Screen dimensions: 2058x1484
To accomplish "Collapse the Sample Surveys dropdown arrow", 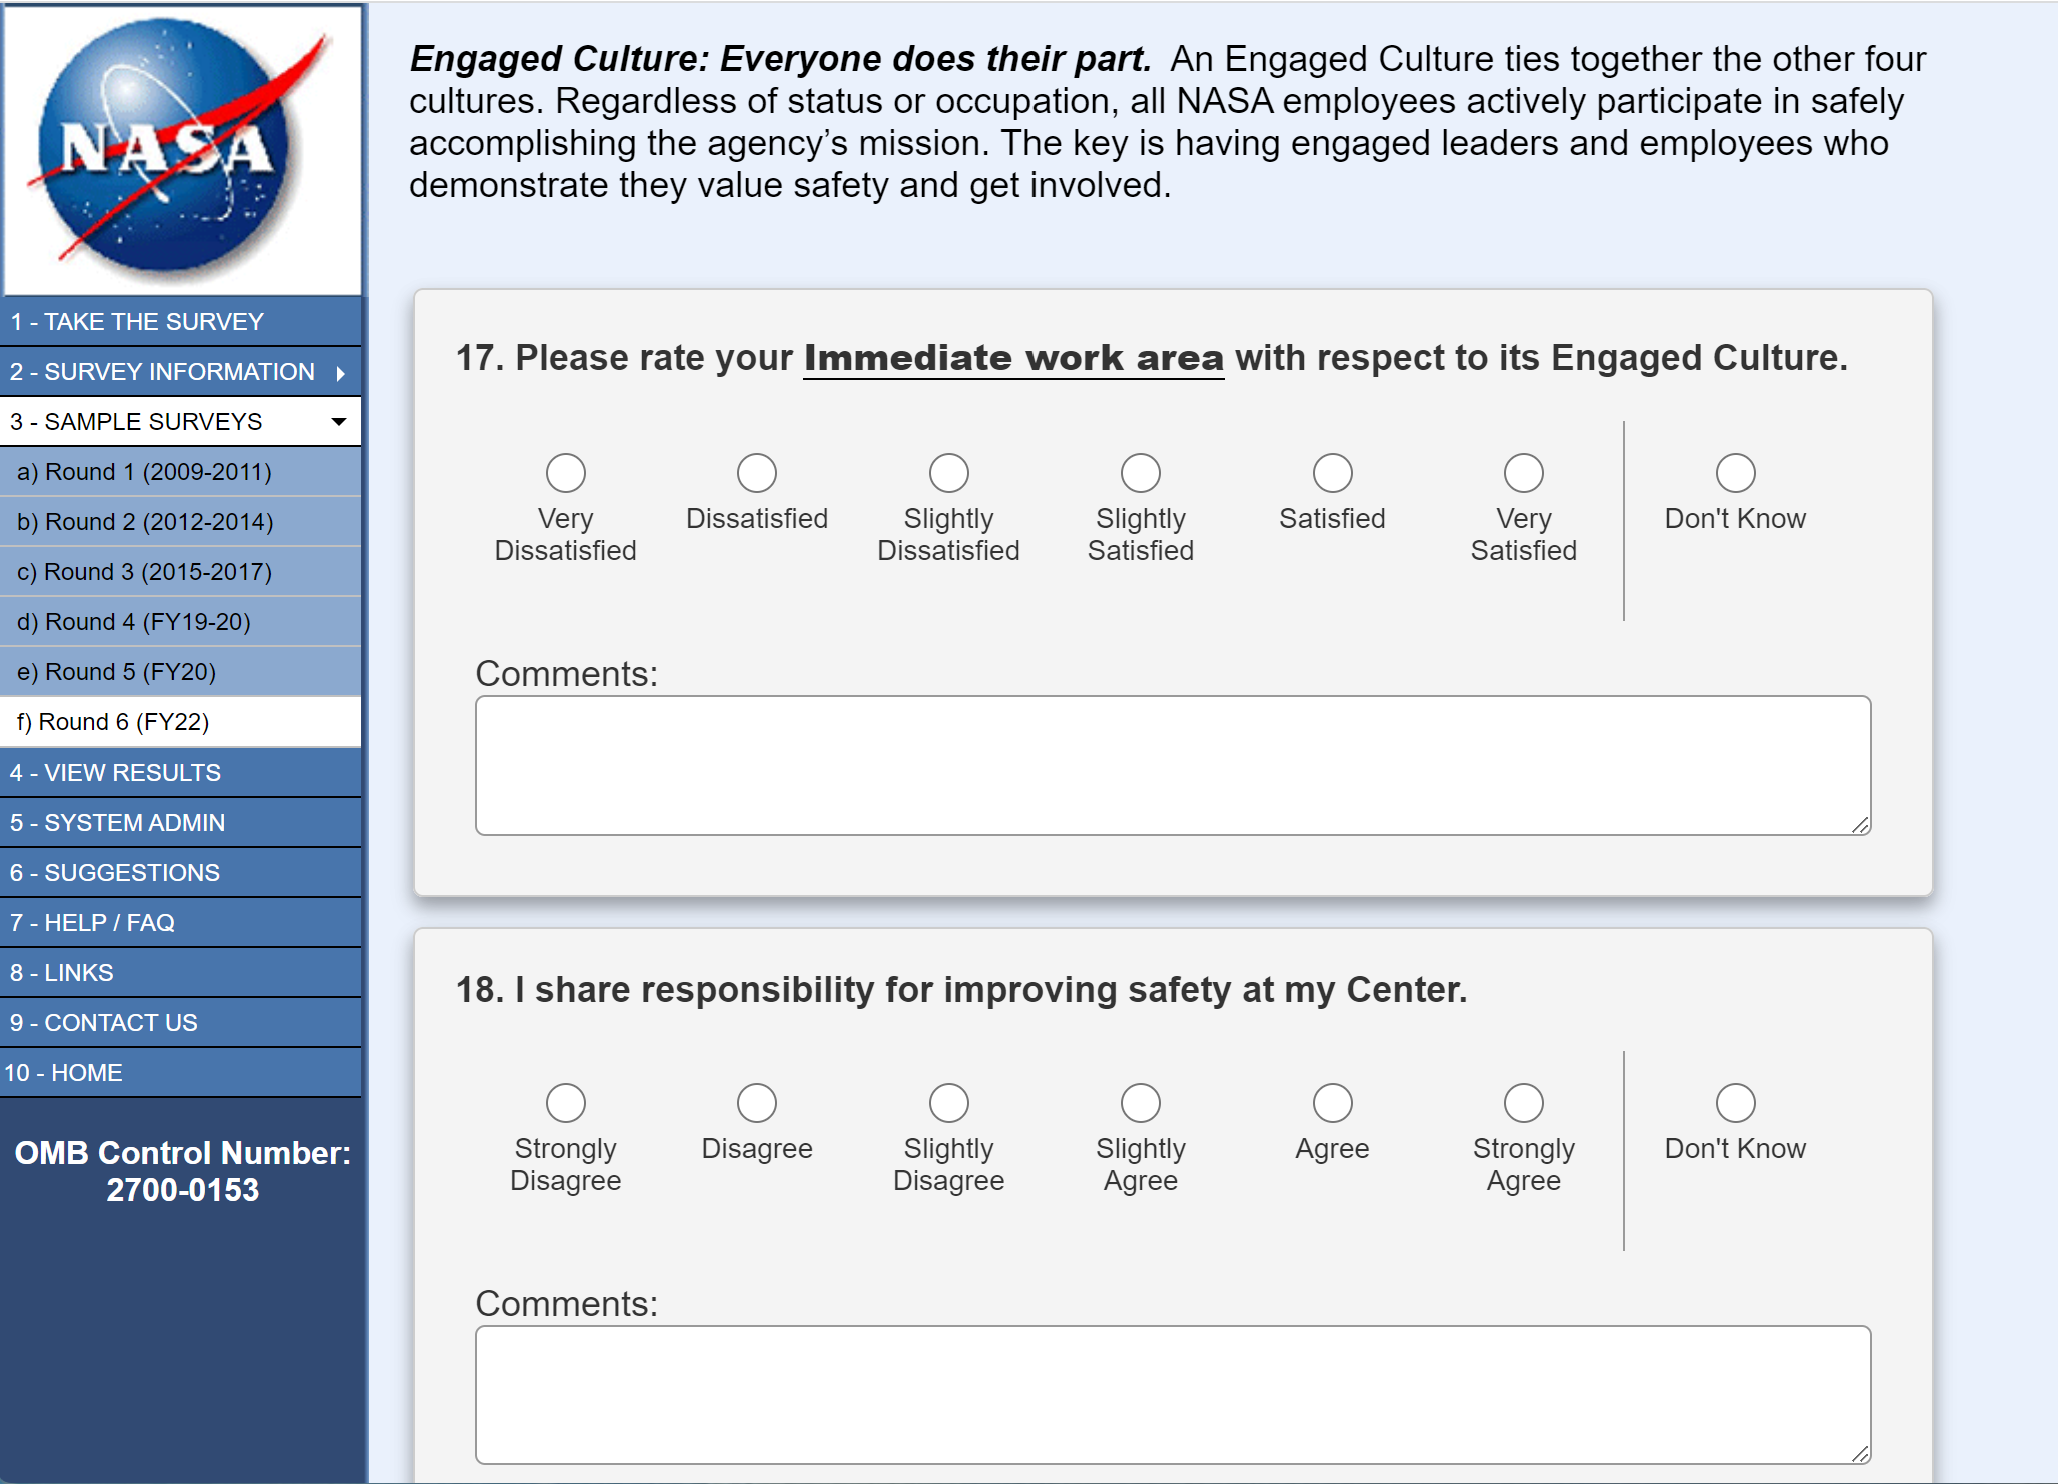I will pos(339,422).
